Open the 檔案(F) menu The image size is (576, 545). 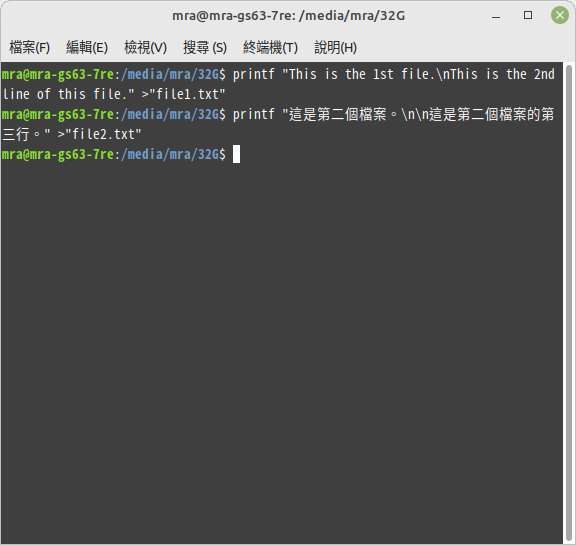[x=29, y=47]
